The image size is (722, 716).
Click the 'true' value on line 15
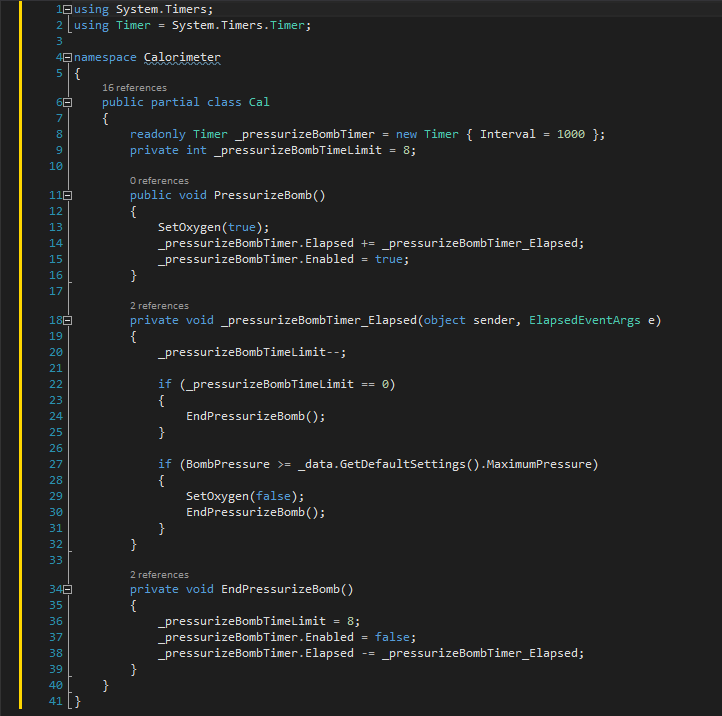pos(389,259)
